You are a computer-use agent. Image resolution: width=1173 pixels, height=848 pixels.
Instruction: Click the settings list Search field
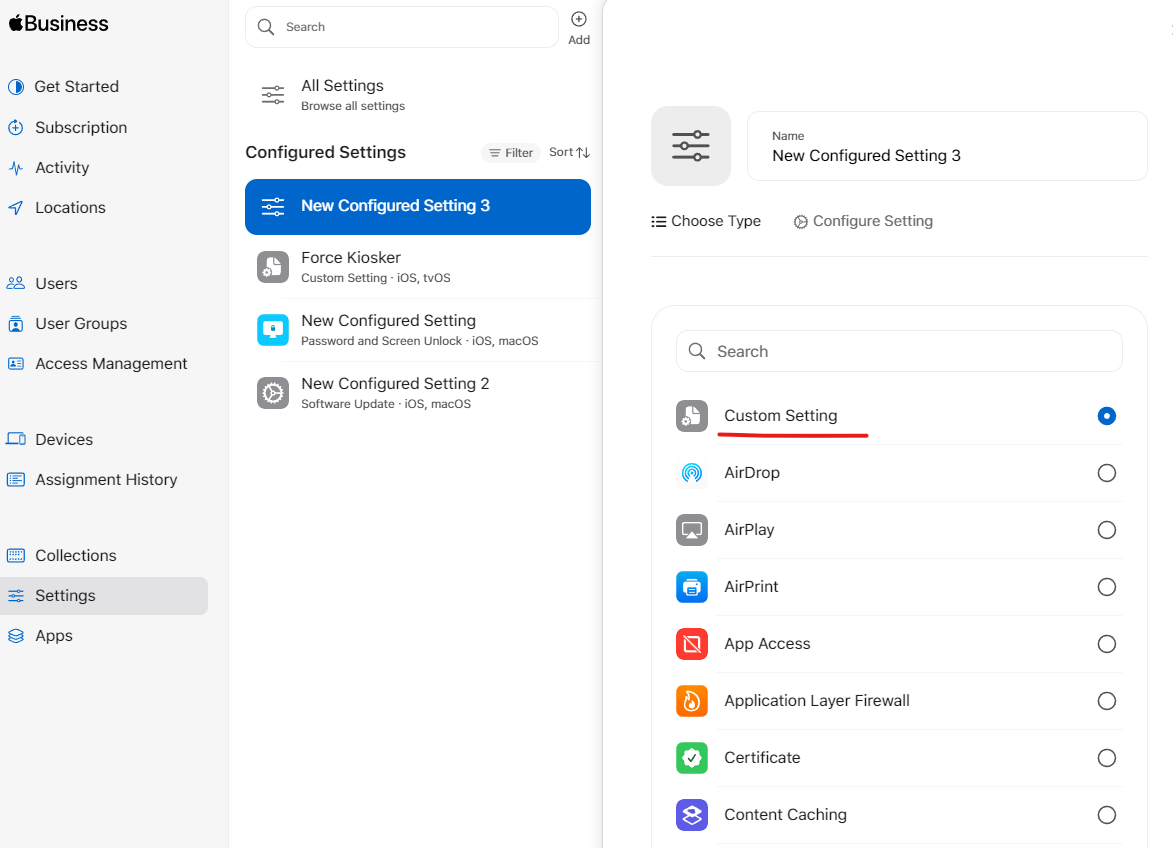(402, 27)
